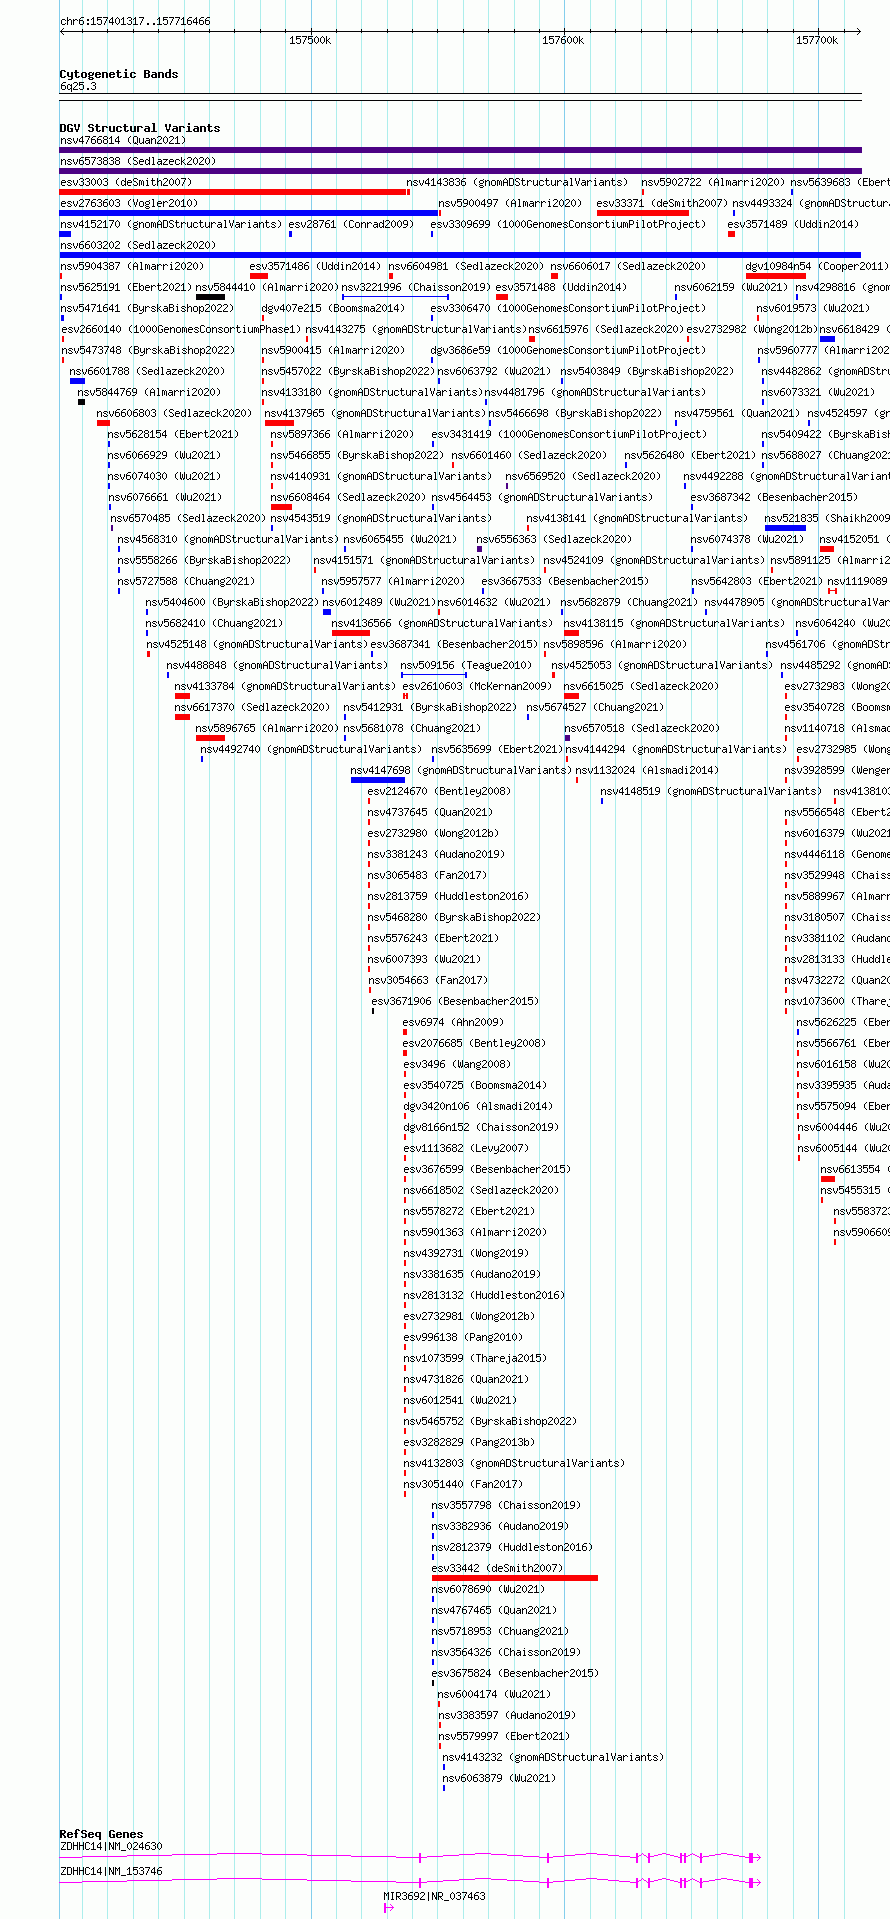
Task: Open nsv5902722 (Almarri2020) label
Action: click(713, 182)
